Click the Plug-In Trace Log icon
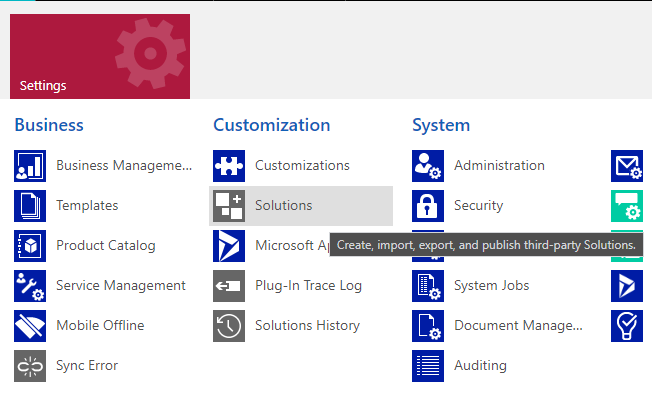652x398 pixels. coord(229,286)
